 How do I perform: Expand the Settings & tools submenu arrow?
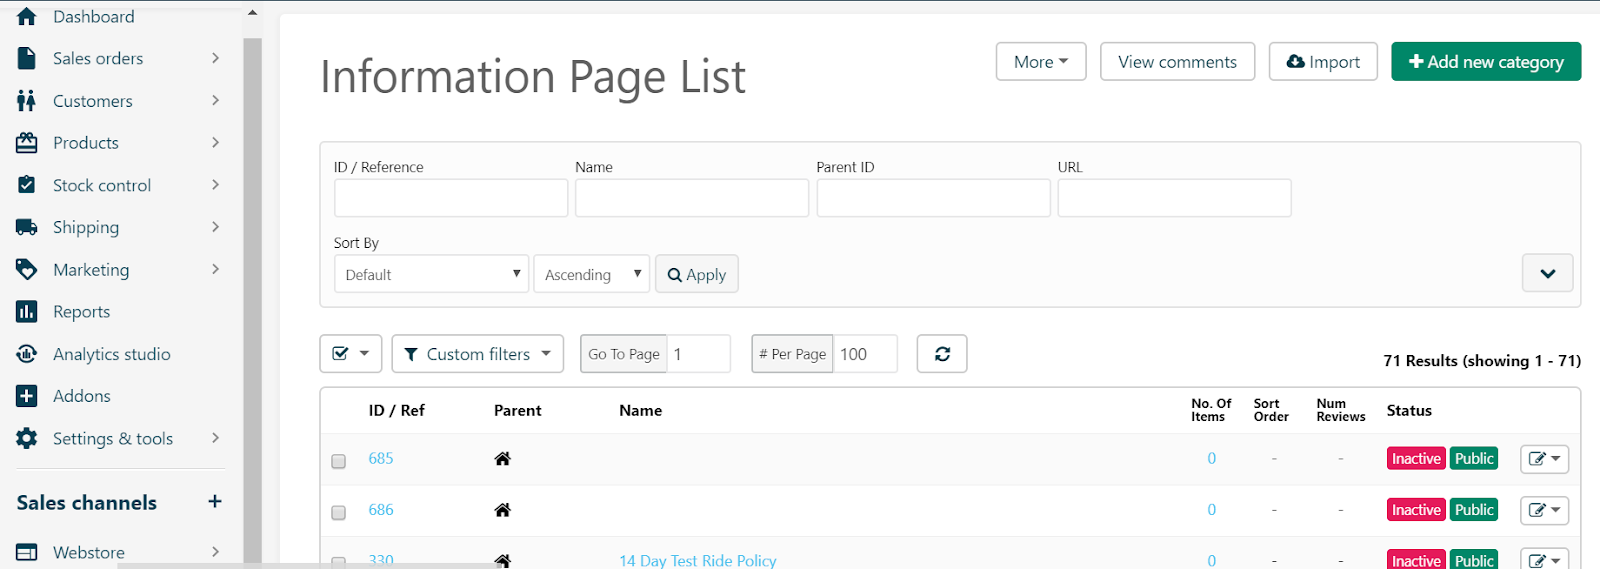[x=215, y=438]
